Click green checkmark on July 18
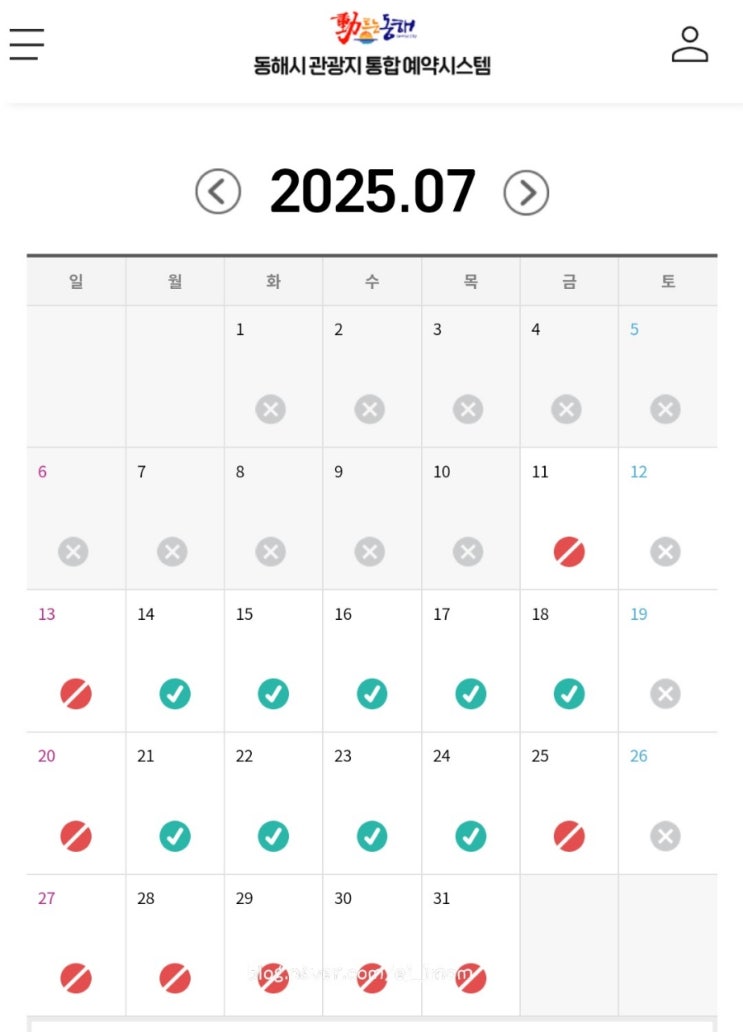 (x=569, y=693)
